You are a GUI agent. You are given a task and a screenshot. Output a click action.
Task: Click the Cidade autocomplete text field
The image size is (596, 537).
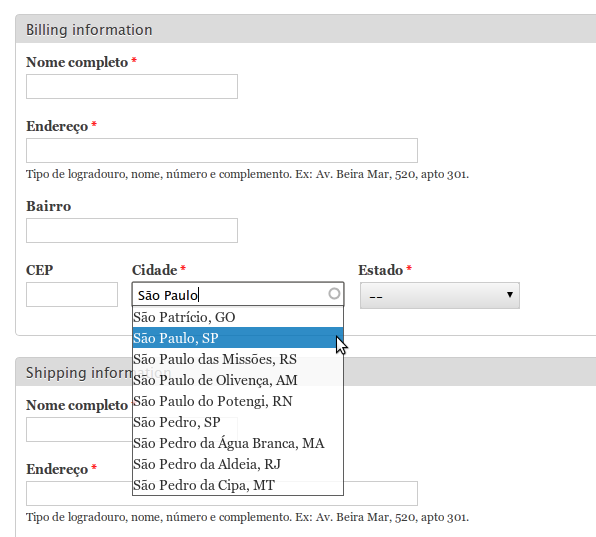click(x=238, y=294)
